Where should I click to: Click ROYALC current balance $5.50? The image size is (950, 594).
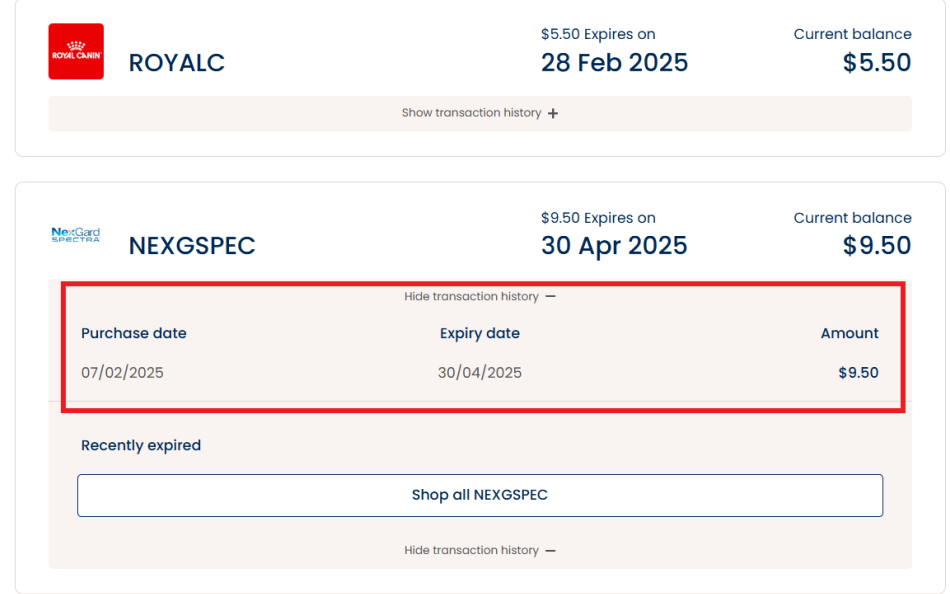(877, 63)
